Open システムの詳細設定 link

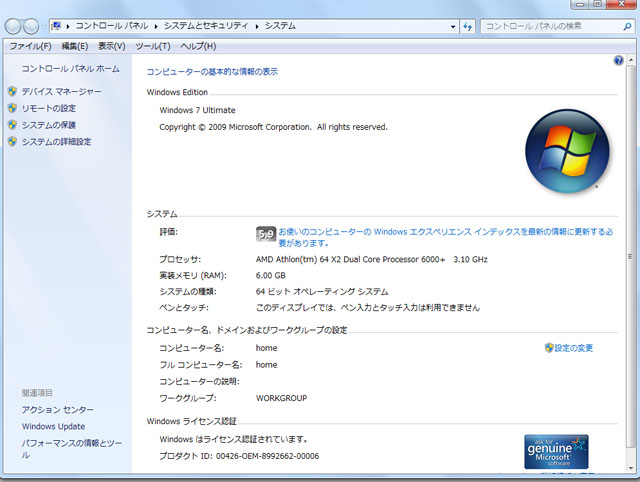[x=56, y=142]
